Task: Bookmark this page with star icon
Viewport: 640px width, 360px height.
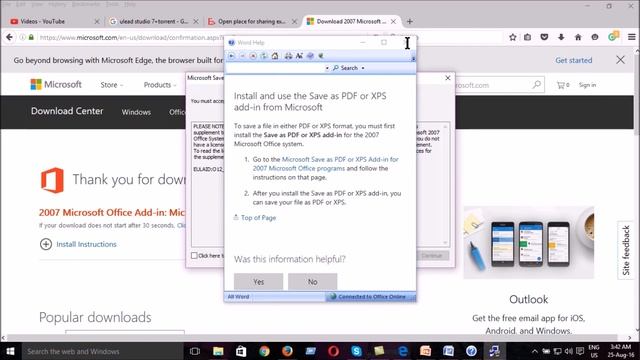Action: click(513, 37)
